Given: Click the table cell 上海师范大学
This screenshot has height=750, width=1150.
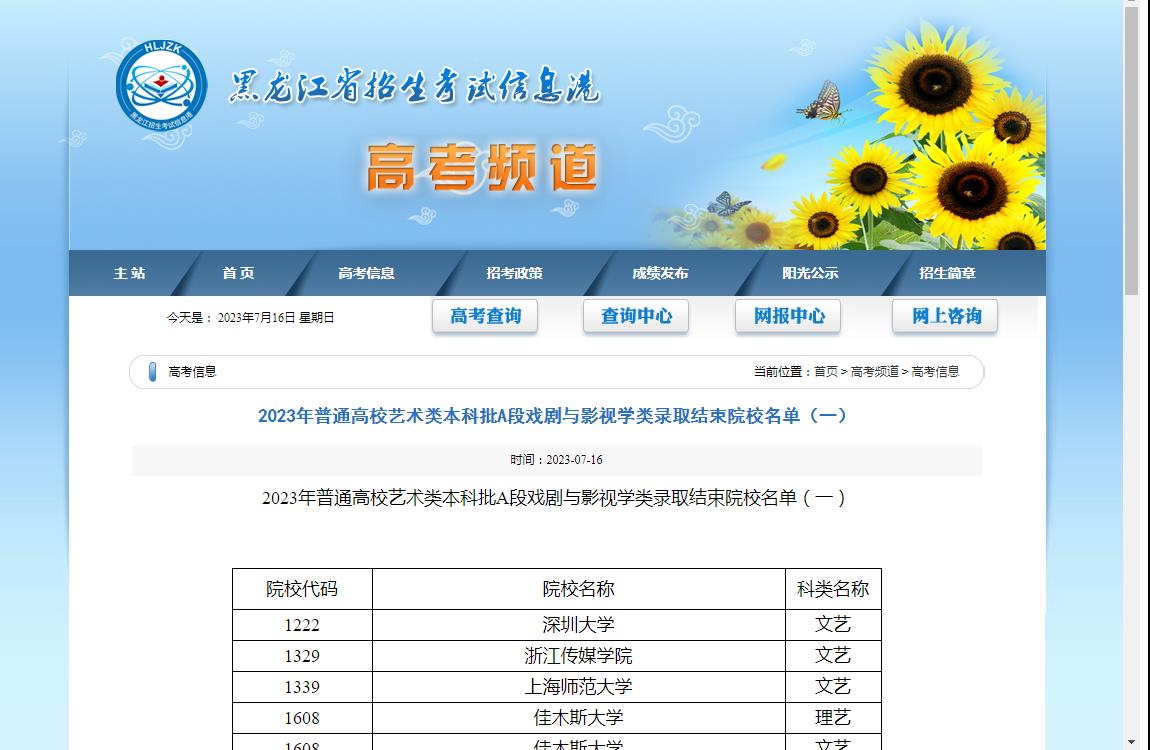Looking at the screenshot, I should 579,686.
